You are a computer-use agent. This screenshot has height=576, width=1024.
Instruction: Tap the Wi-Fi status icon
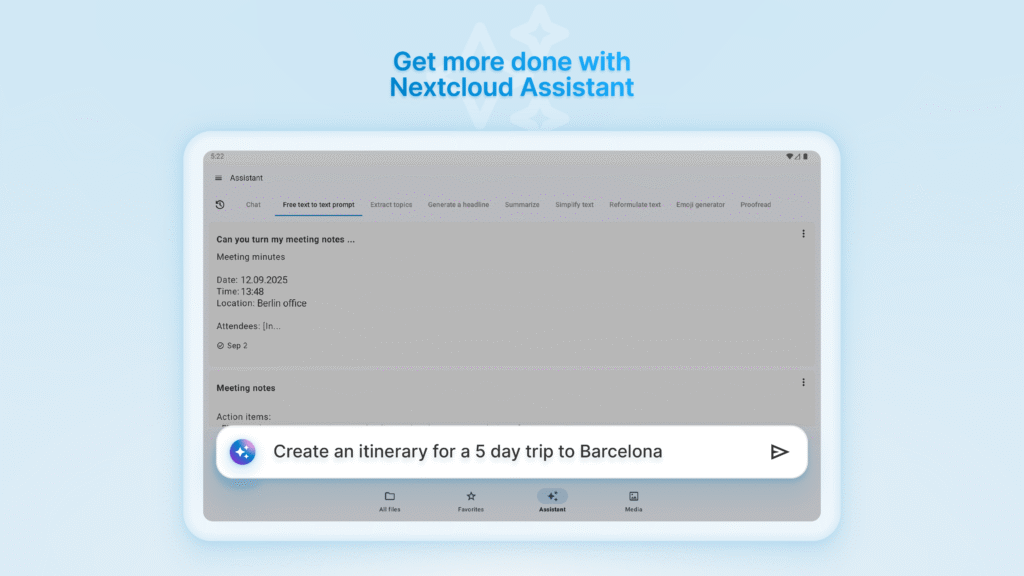[789, 157]
